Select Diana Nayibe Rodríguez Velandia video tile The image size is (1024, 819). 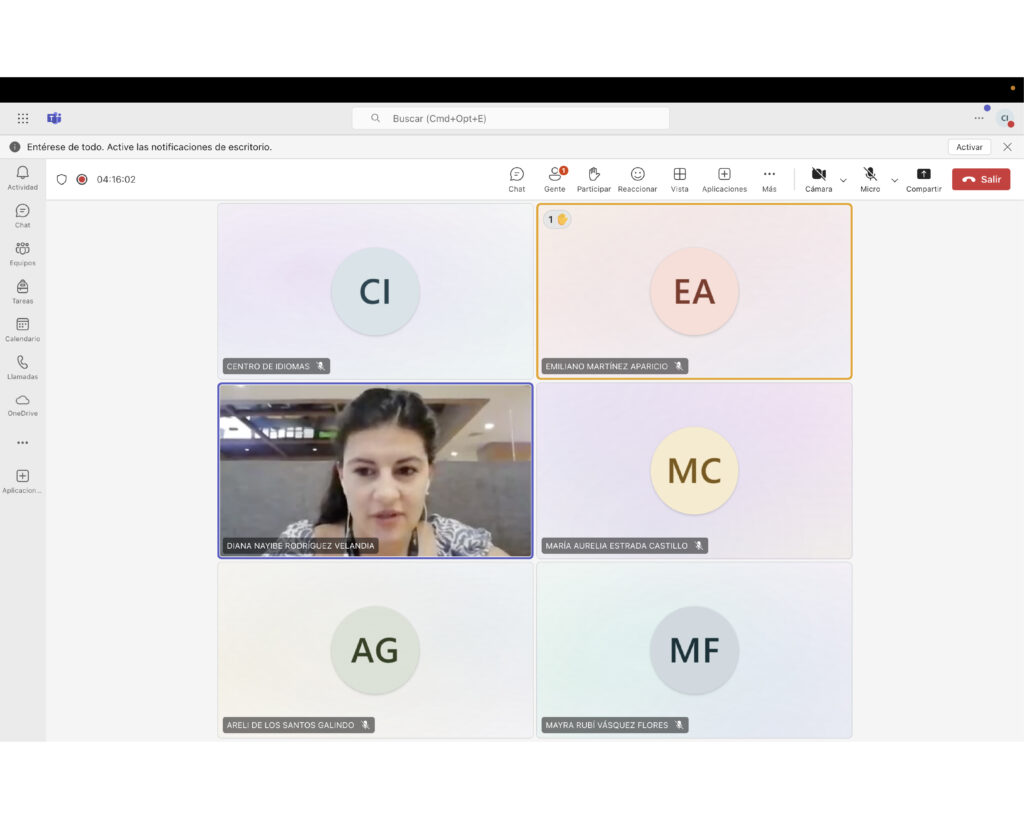point(376,470)
